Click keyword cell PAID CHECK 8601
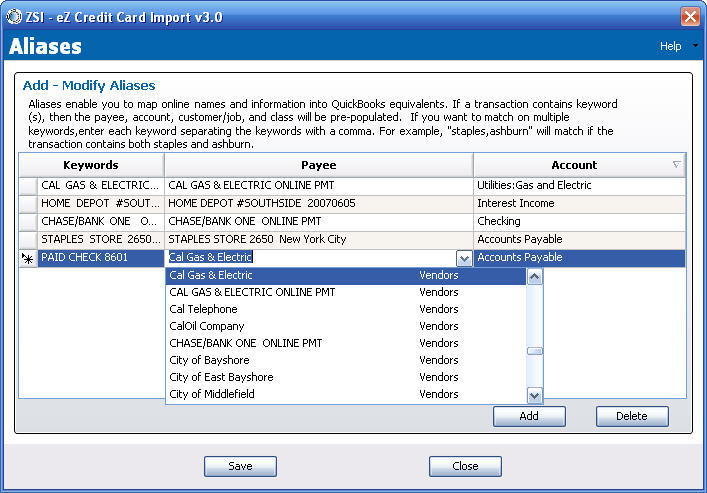The image size is (707, 493). (x=101, y=258)
